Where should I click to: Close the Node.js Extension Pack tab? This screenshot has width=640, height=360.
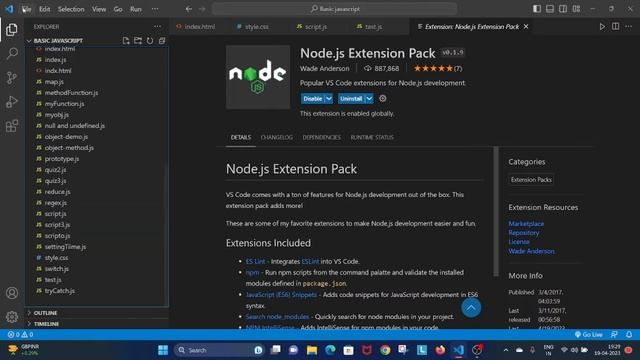(x=526, y=27)
